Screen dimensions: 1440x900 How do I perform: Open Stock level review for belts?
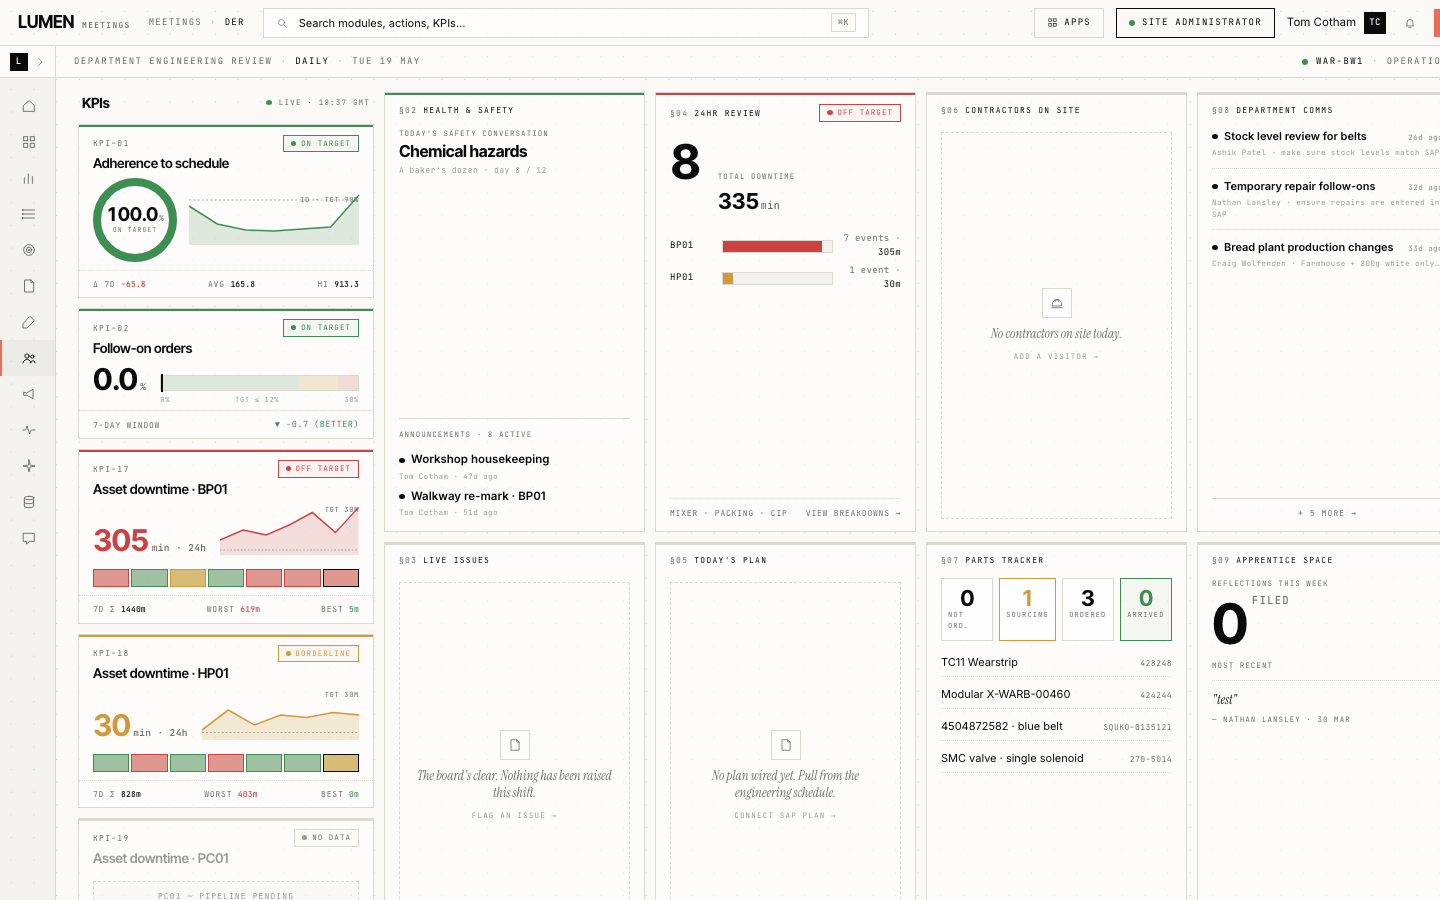click(x=1295, y=136)
